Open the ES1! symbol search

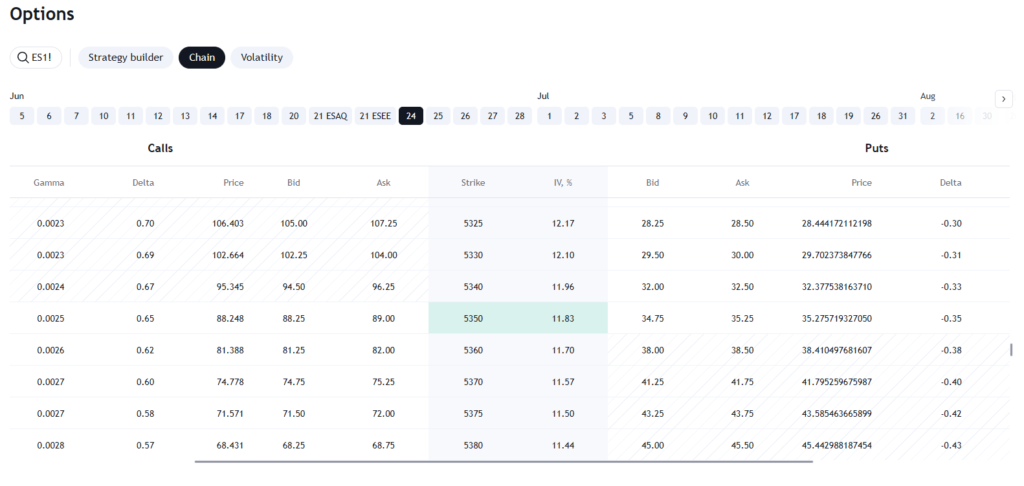click(x=35, y=57)
